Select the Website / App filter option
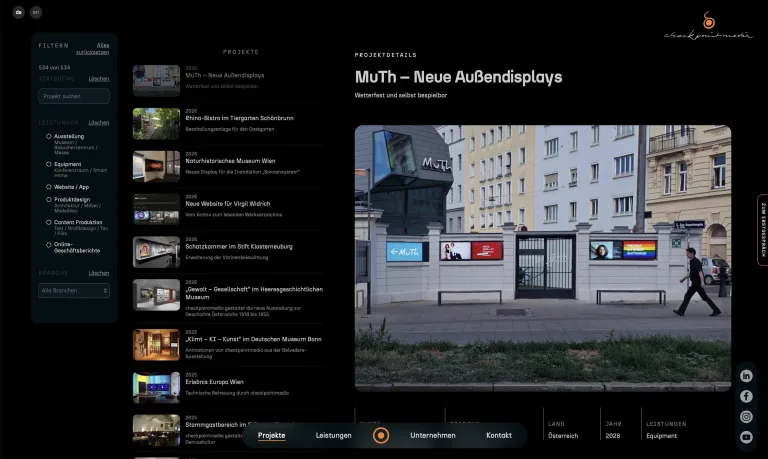Screen dimensions: 768x459 click(68, 187)
